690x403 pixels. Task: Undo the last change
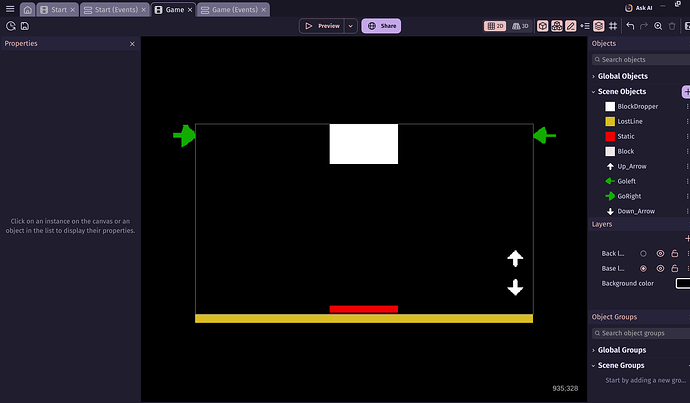630,26
